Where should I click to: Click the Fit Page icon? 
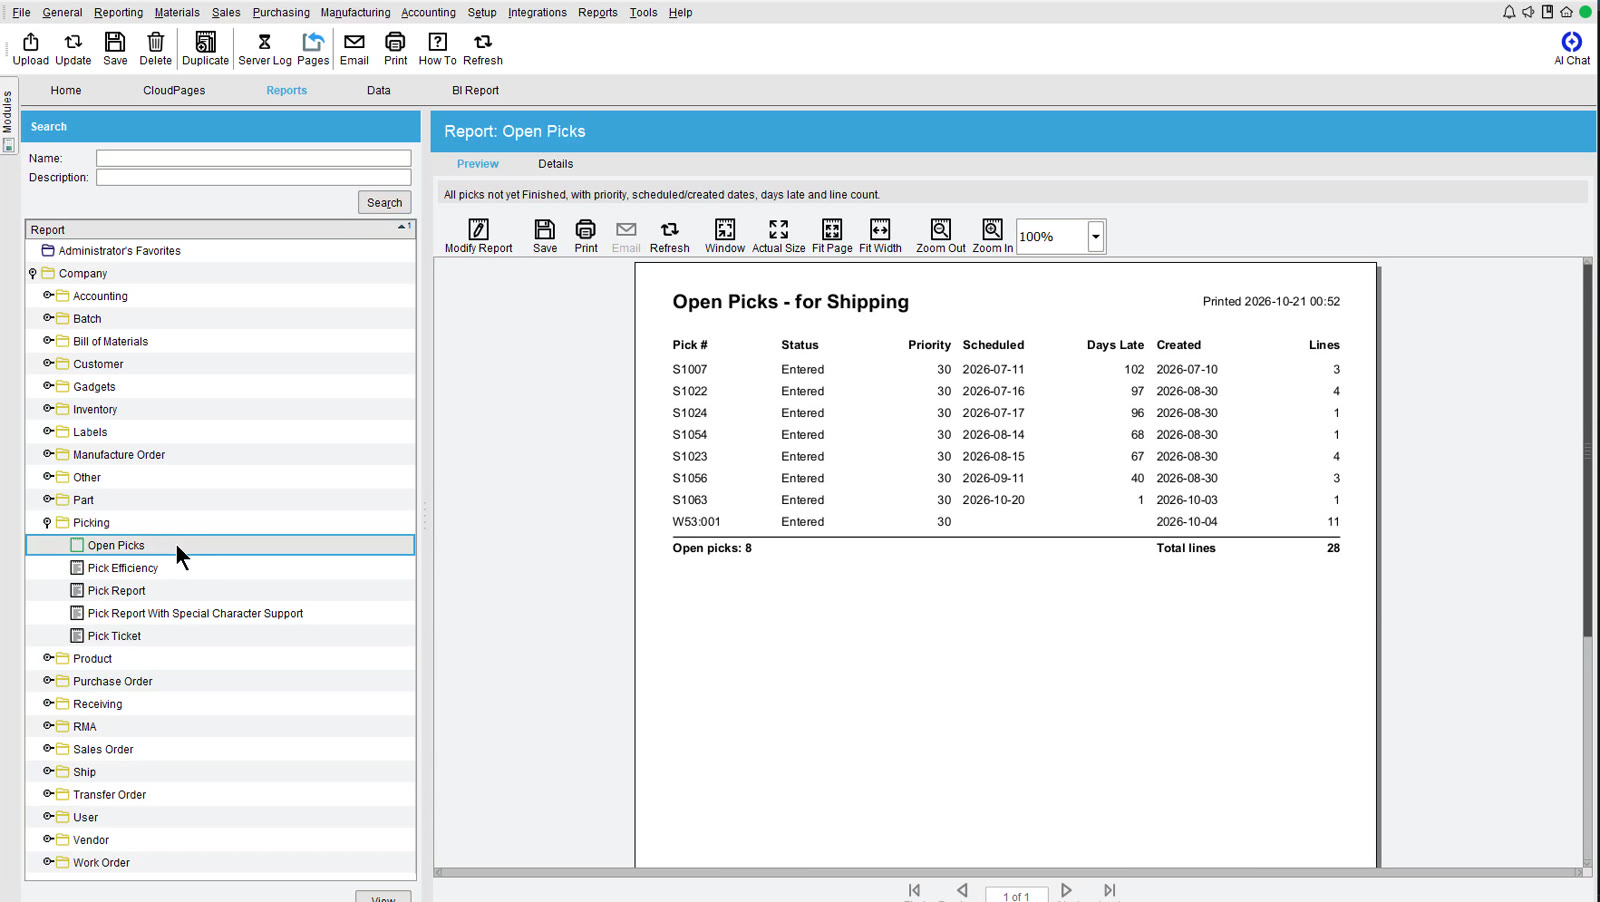pos(832,236)
